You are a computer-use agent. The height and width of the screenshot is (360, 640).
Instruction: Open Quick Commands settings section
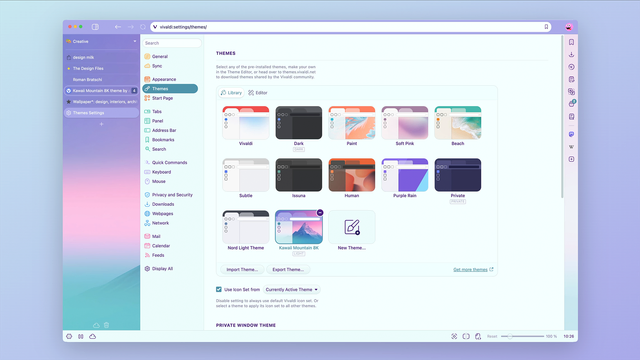(166, 162)
